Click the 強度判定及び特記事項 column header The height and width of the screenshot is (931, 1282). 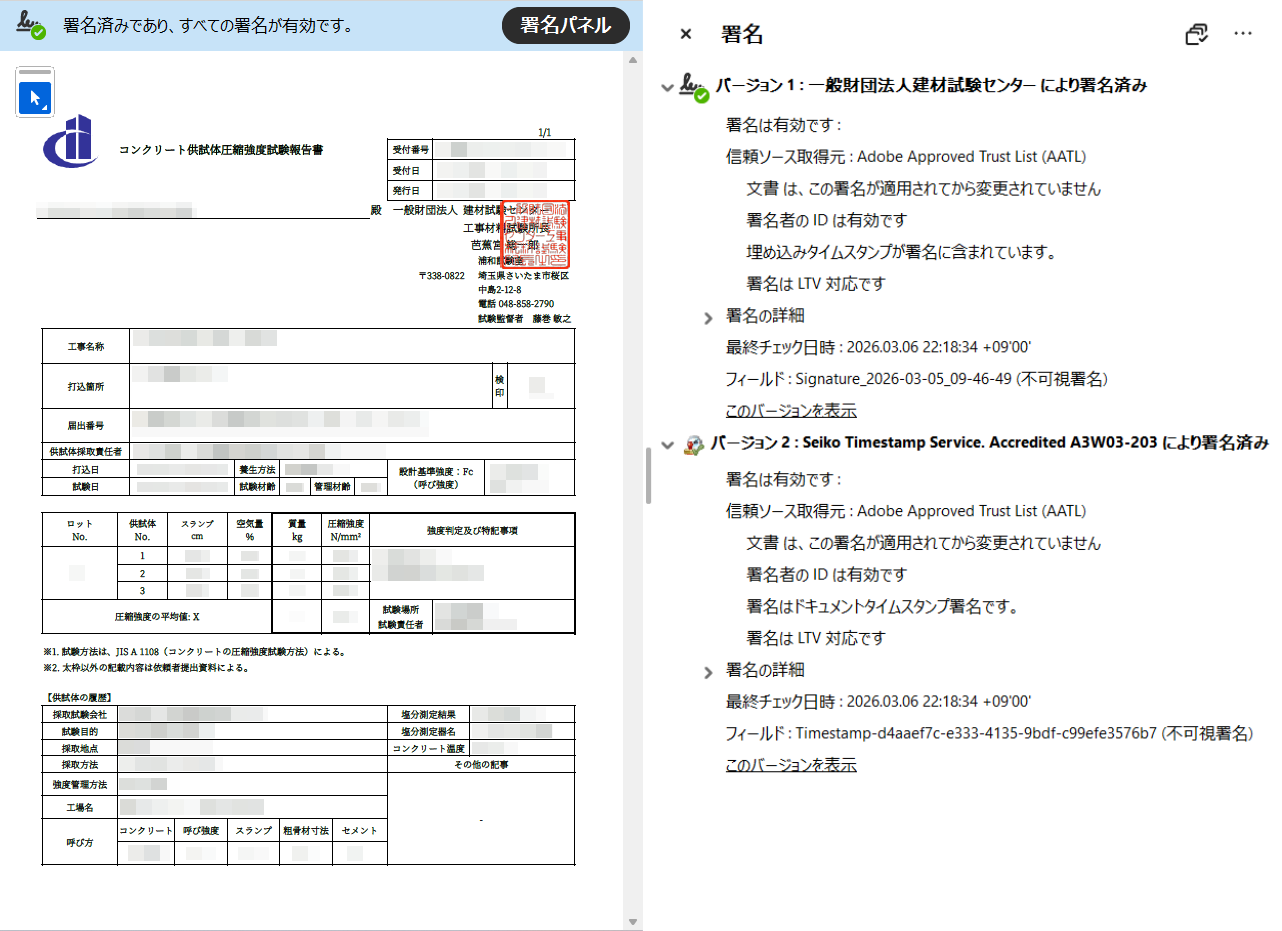[x=472, y=530]
